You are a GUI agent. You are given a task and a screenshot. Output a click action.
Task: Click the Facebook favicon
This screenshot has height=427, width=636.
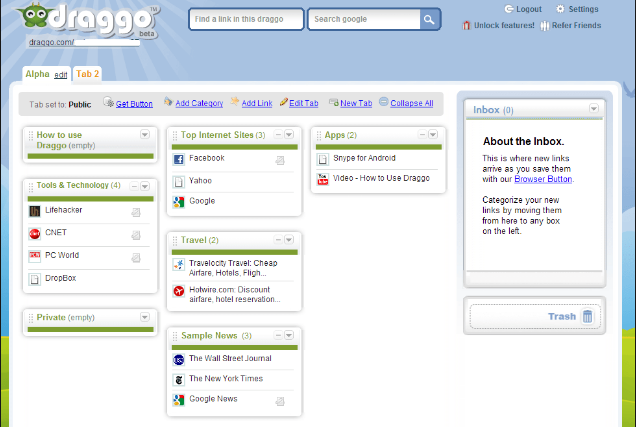pyautogui.click(x=178, y=159)
